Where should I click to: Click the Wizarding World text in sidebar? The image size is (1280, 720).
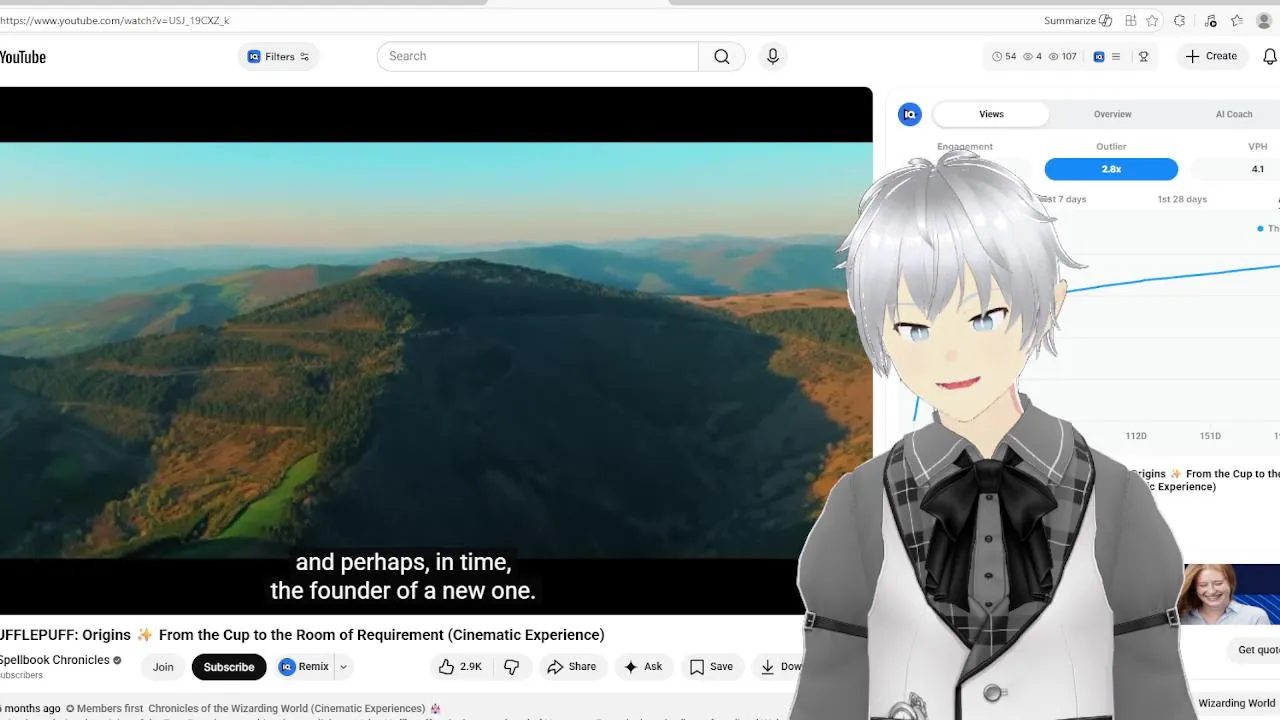tap(1237, 703)
